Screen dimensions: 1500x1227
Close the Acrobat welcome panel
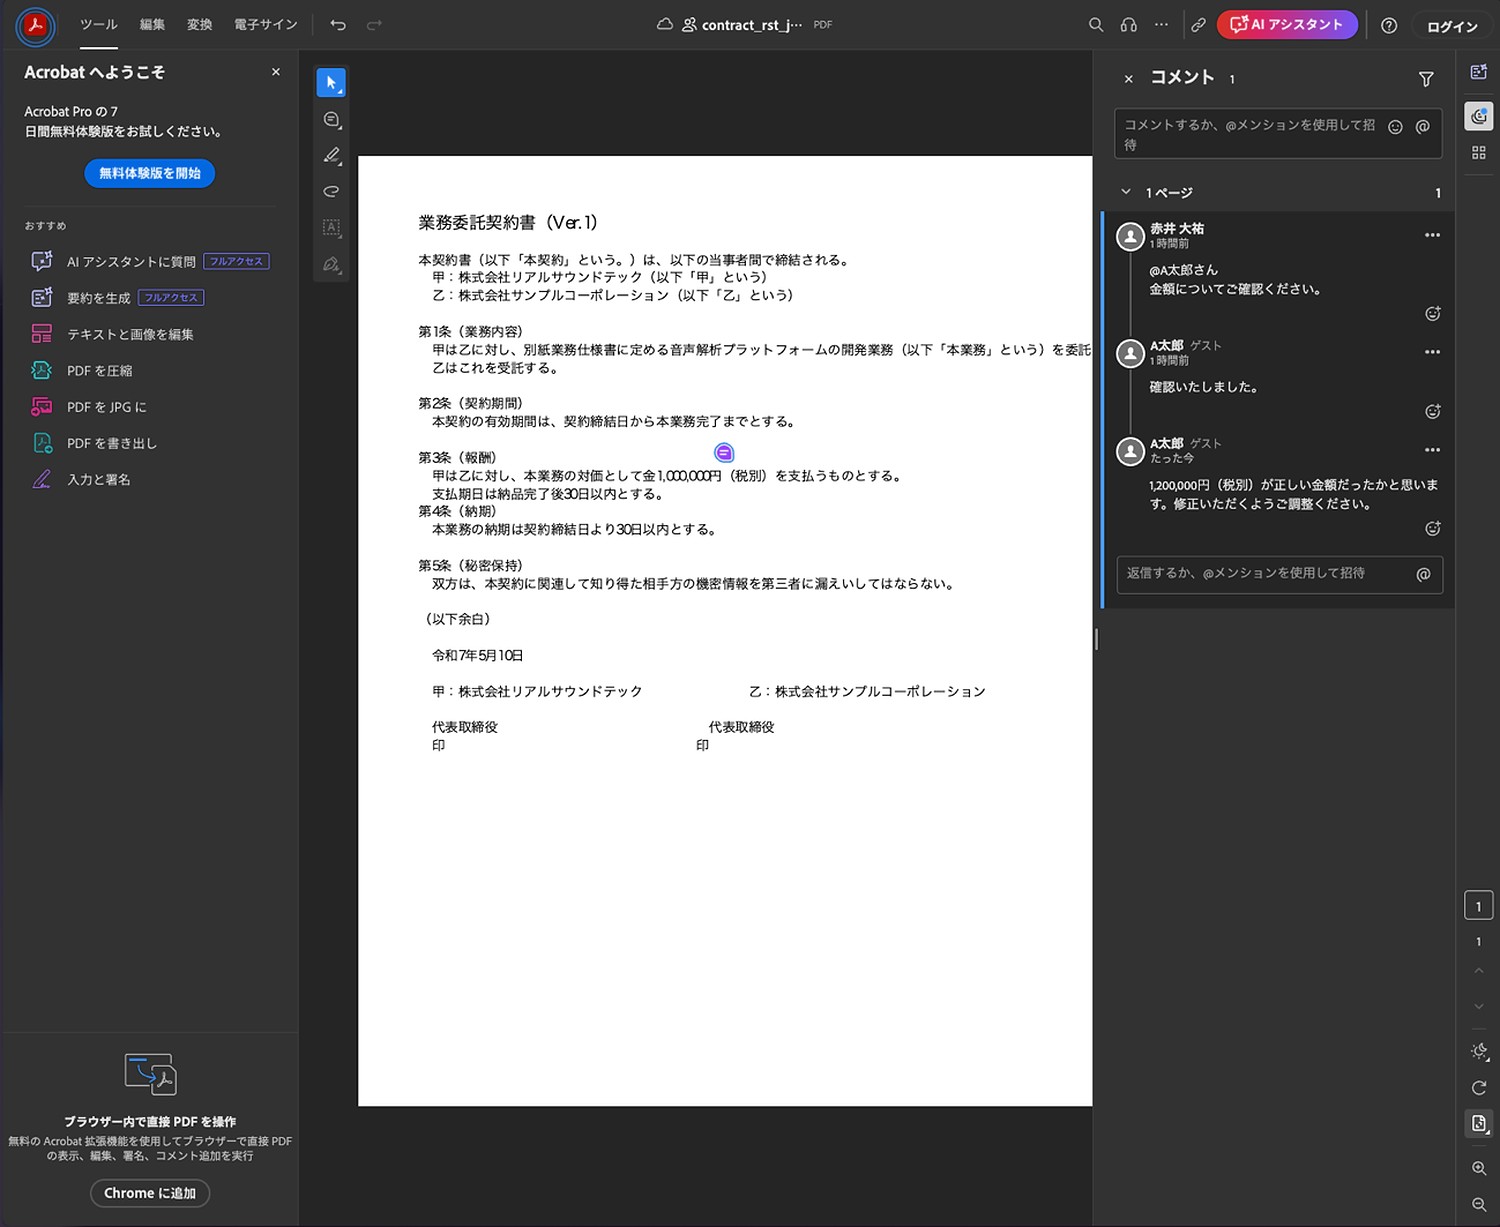click(276, 72)
